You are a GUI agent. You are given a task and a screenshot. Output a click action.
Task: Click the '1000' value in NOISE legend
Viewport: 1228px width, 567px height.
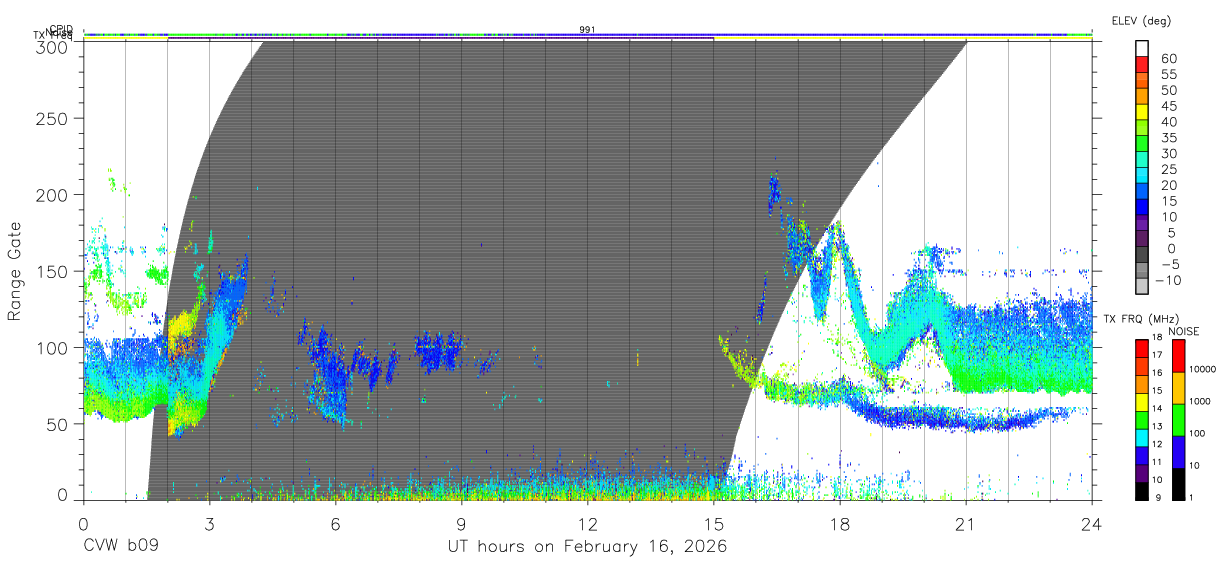(x=1200, y=402)
